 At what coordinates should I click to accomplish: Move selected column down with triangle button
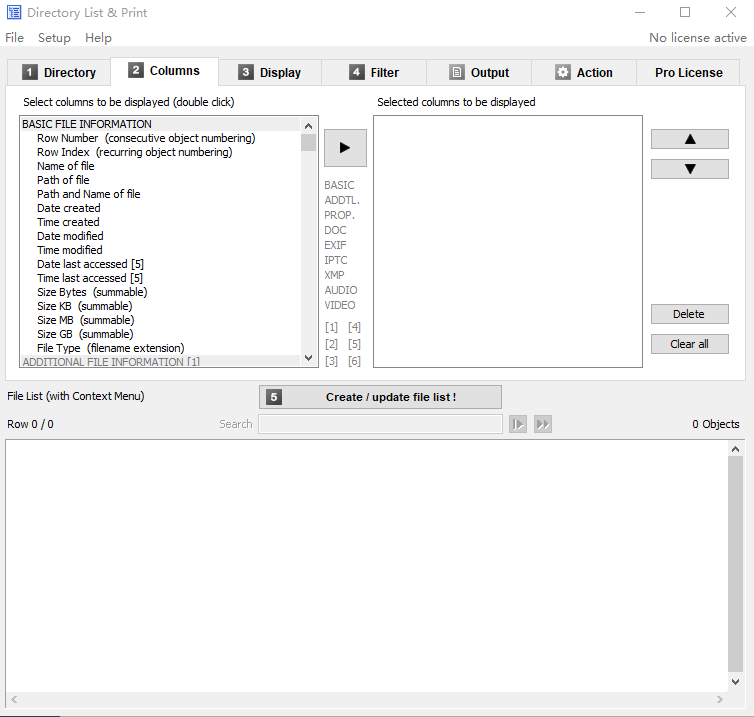(x=689, y=169)
